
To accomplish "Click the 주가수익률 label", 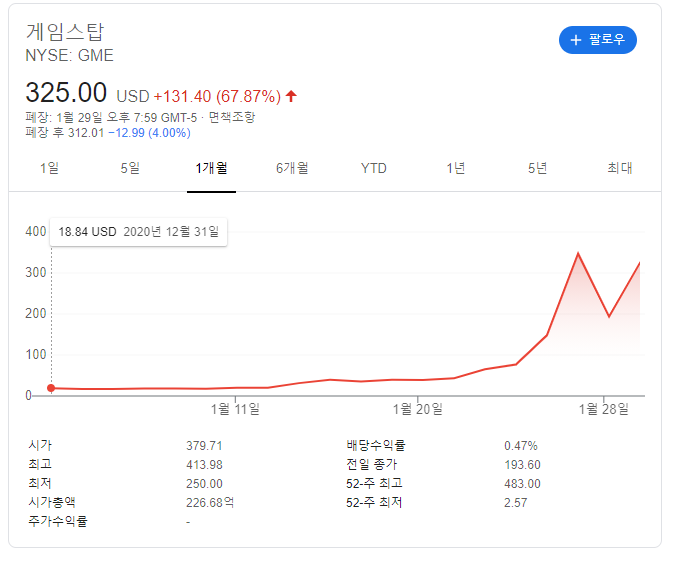I will point(58,521).
